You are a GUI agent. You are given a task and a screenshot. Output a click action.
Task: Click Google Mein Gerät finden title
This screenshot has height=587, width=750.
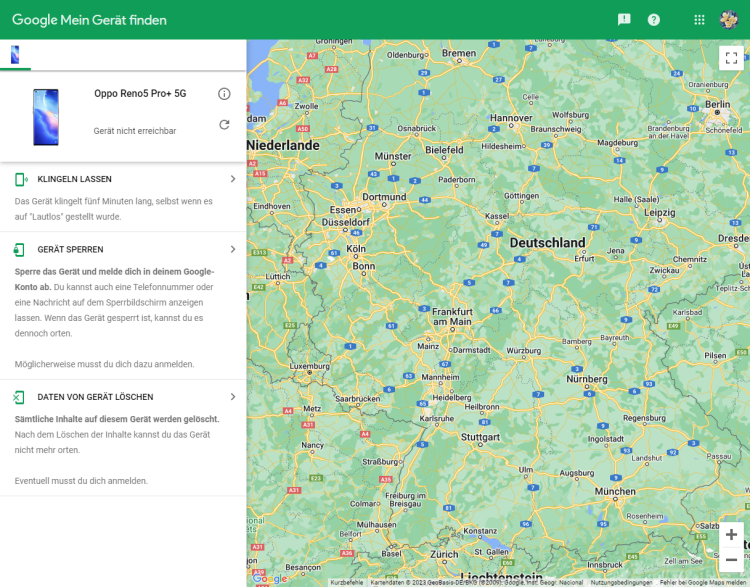[89, 20]
